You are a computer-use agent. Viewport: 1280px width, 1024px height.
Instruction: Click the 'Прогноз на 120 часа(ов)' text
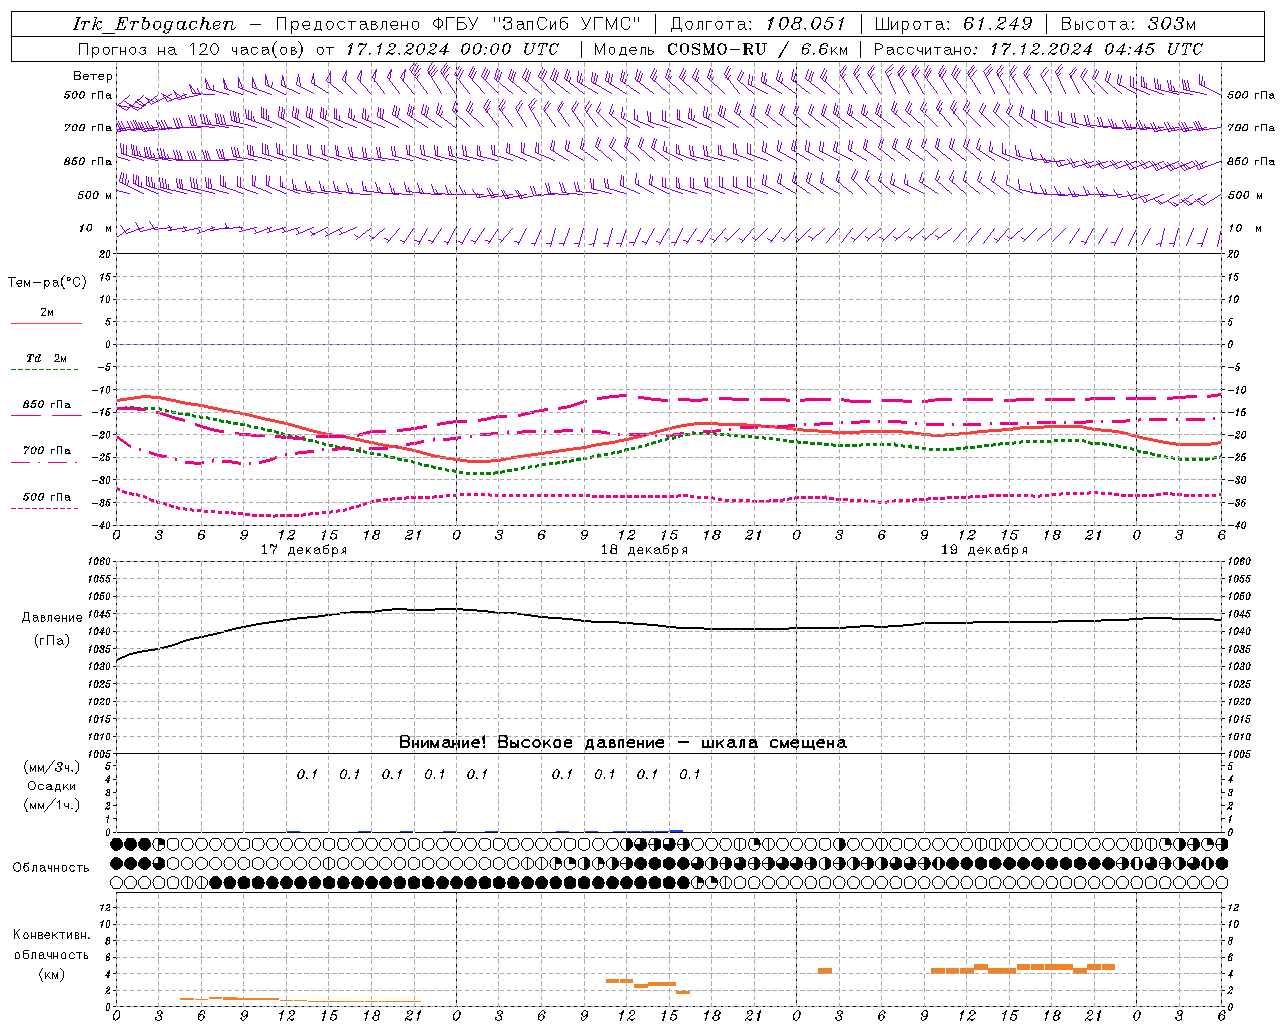(193, 49)
